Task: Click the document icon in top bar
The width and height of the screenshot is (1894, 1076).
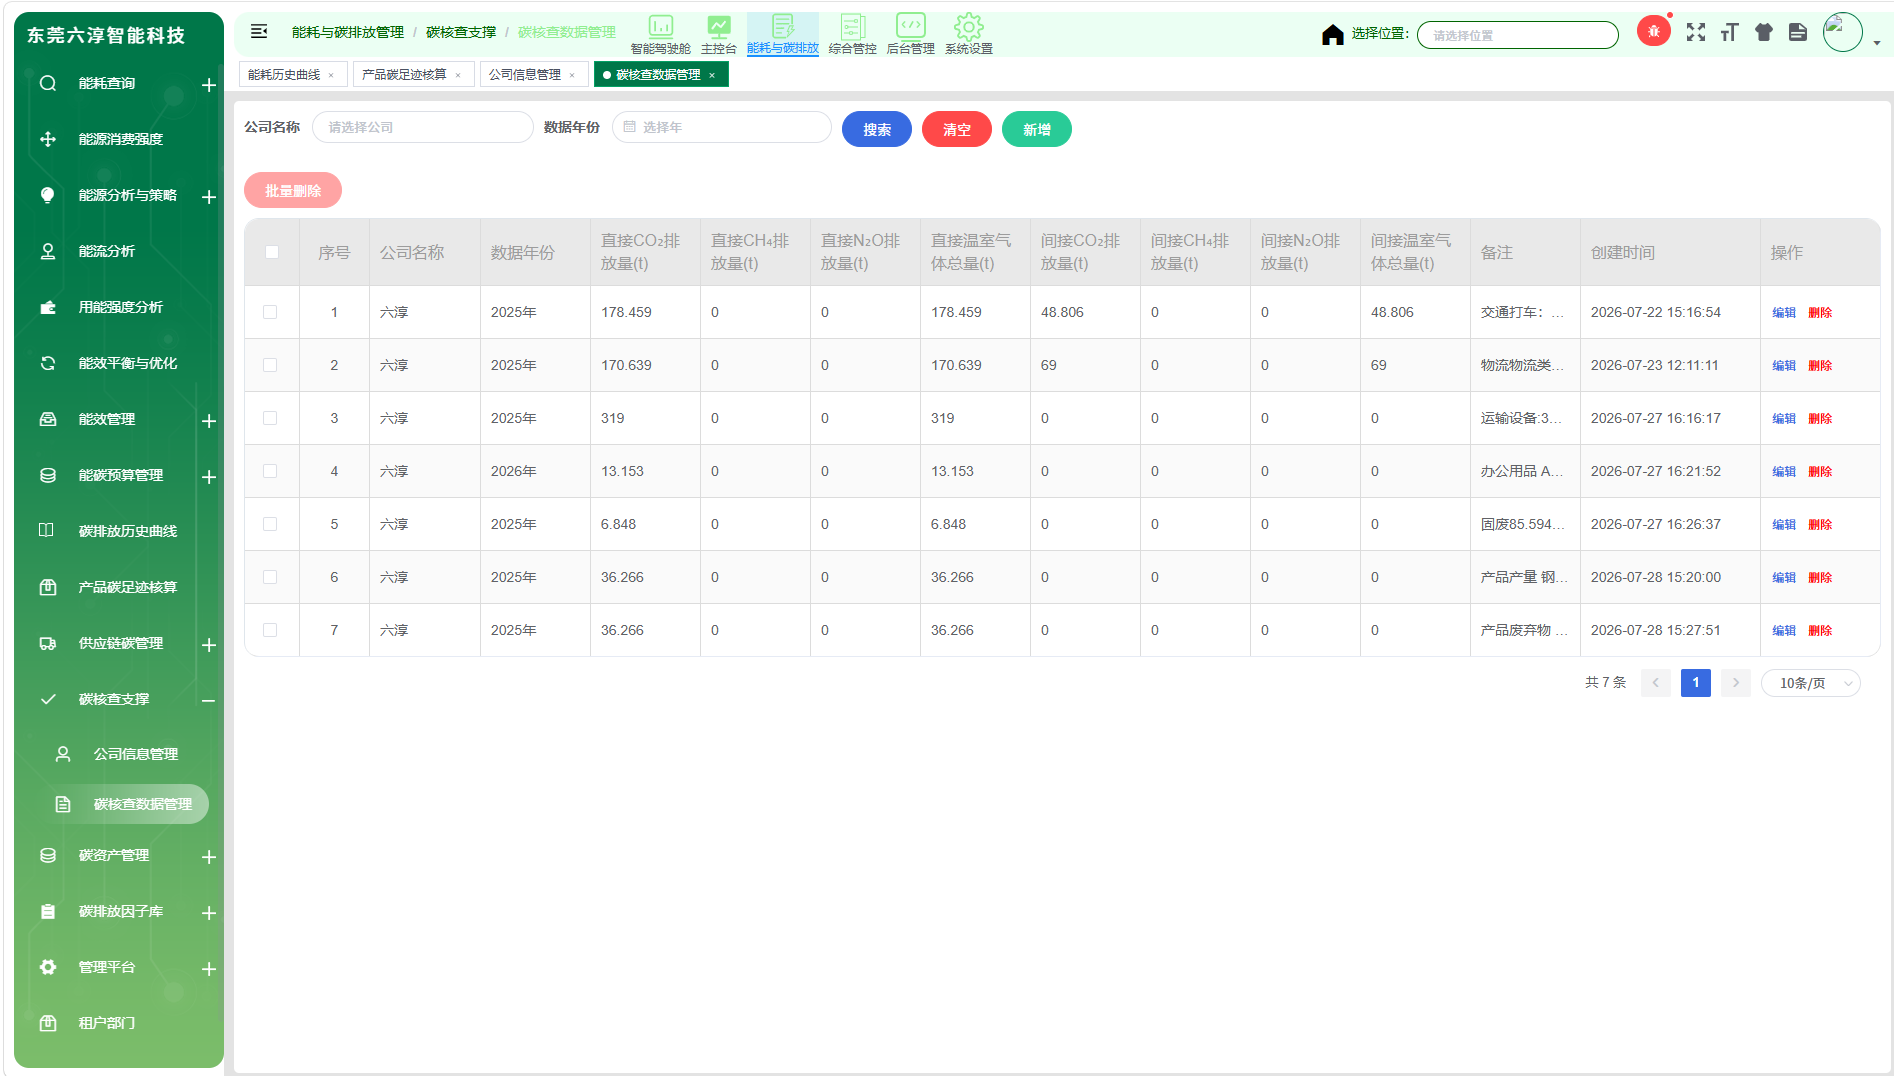Action: coord(1798,32)
